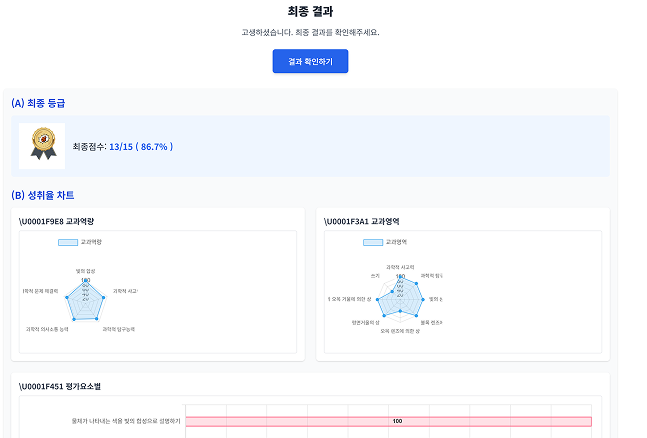The width and height of the screenshot is (647, 438).
Task: Click the 과학적 문제 해결력 radar label
Action: click(x=40, y=291)
